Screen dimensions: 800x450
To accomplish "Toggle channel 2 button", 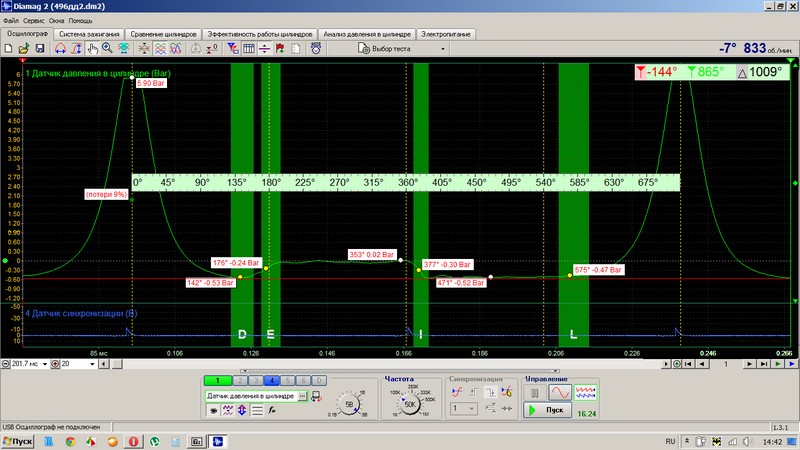I will pos(240,381).
